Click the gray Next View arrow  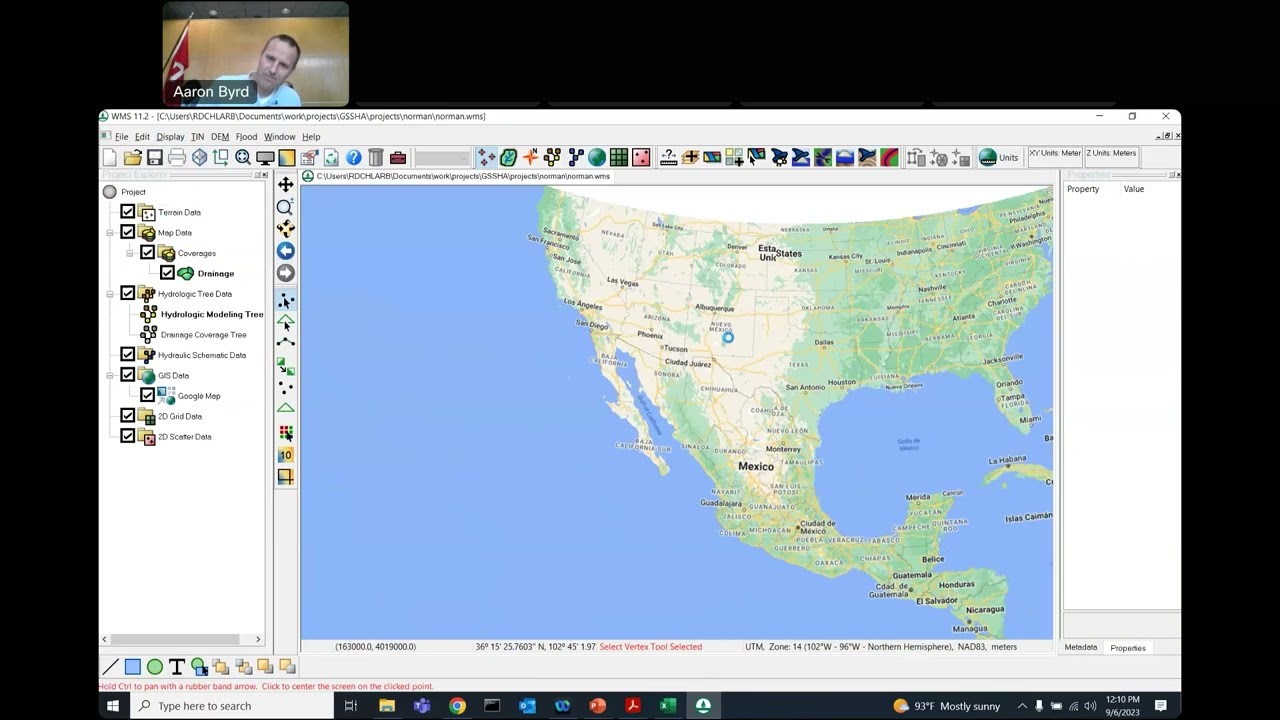(x=286, y=273)
